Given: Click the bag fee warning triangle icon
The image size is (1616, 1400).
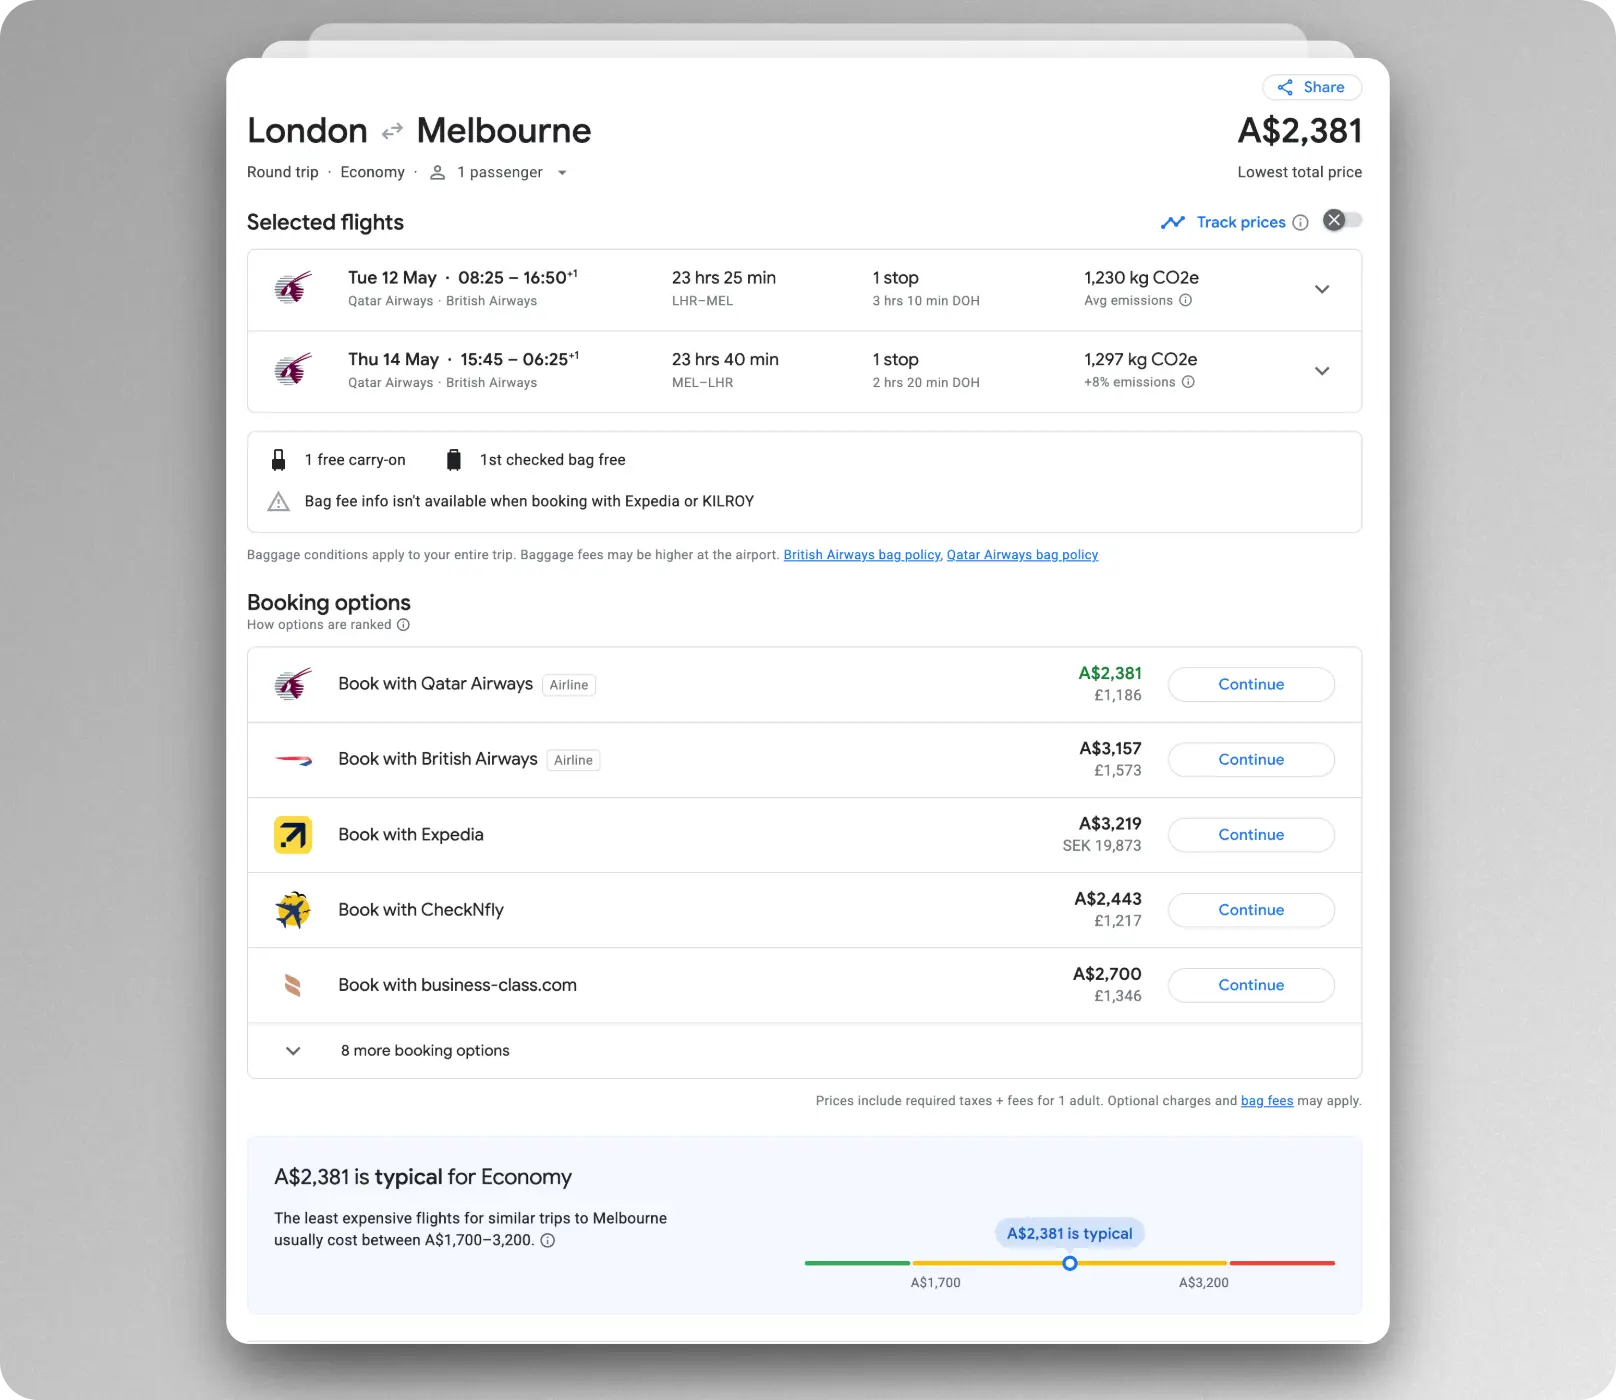Looking at the screenshot, I should pyautogui.click(x=279, y=501).
